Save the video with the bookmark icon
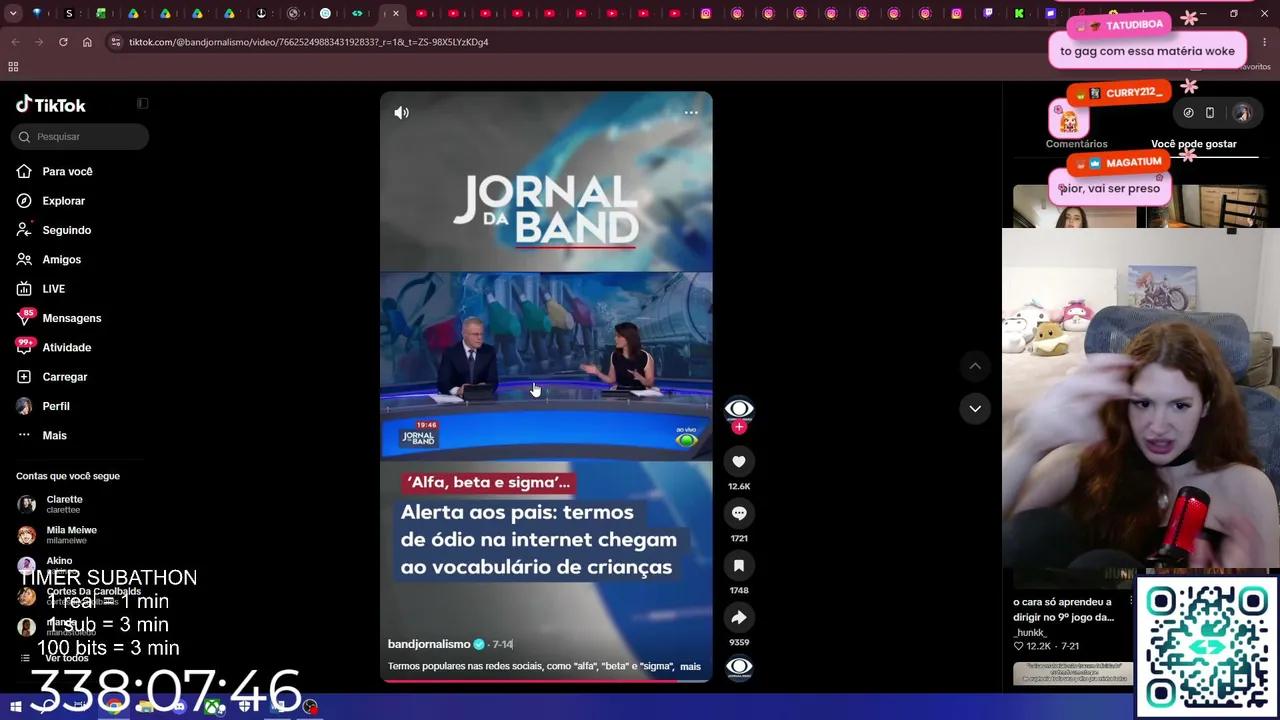 click(x=739, y=565)
